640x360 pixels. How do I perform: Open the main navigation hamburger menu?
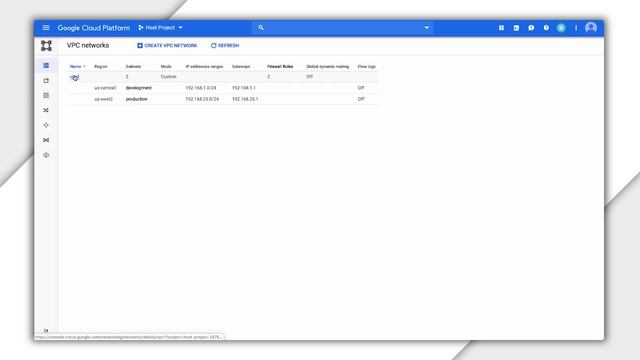click(x=46, y=27)
